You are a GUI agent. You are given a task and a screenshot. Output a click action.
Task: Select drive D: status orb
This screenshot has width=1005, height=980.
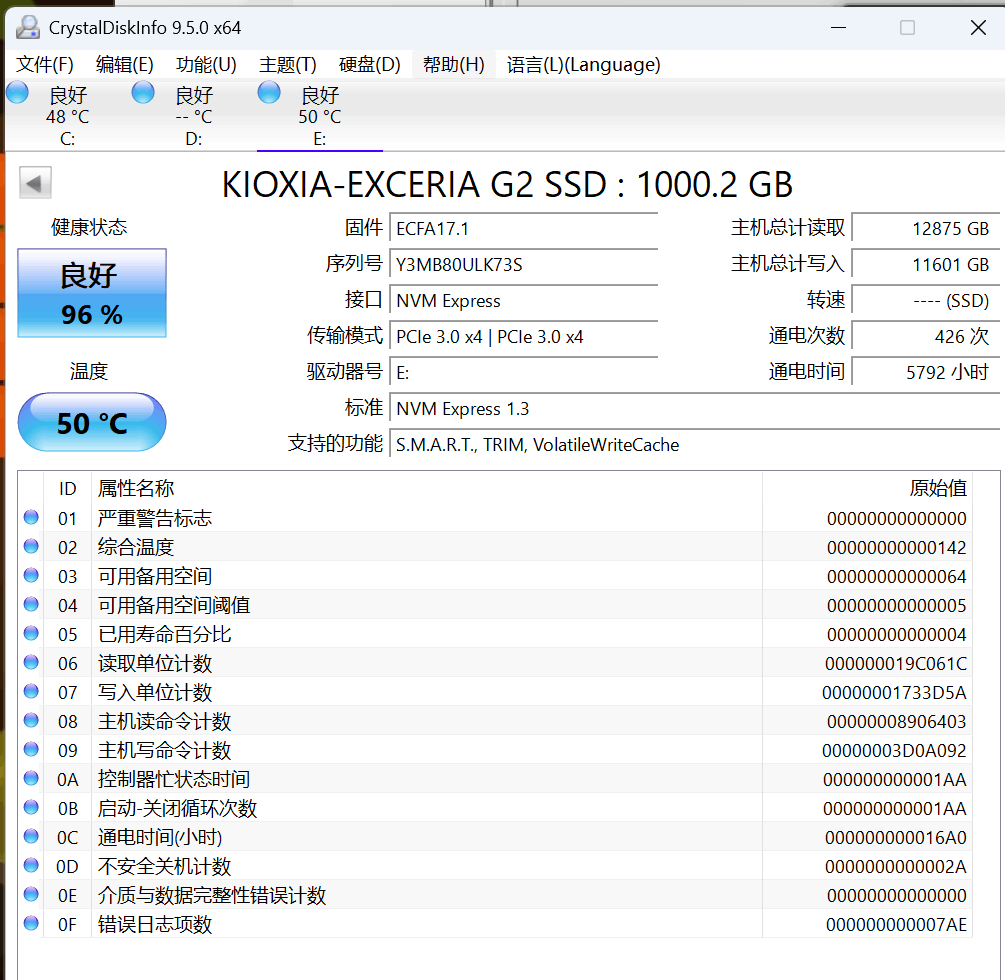[x=143, y=92]
